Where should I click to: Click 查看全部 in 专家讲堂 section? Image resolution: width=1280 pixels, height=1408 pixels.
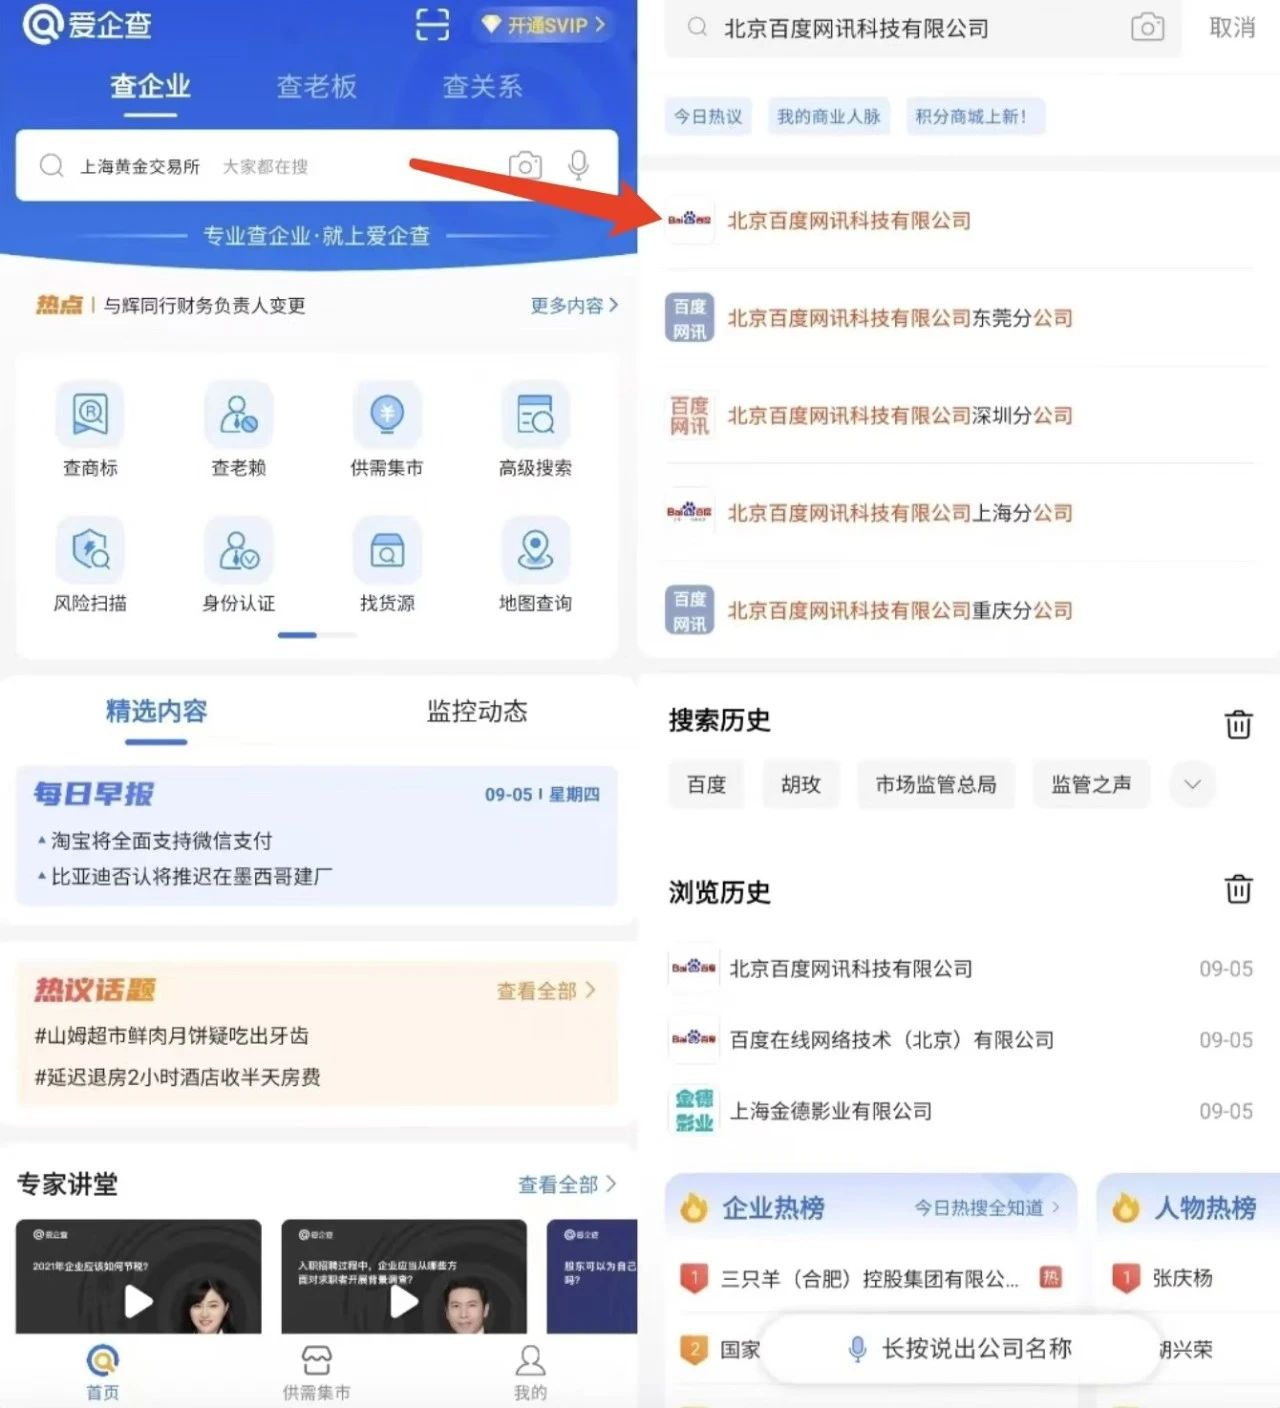[567, 1184]
